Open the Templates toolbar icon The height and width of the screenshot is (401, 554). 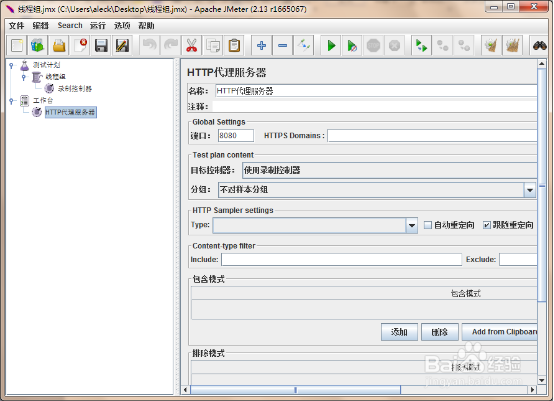coord(38,46)
